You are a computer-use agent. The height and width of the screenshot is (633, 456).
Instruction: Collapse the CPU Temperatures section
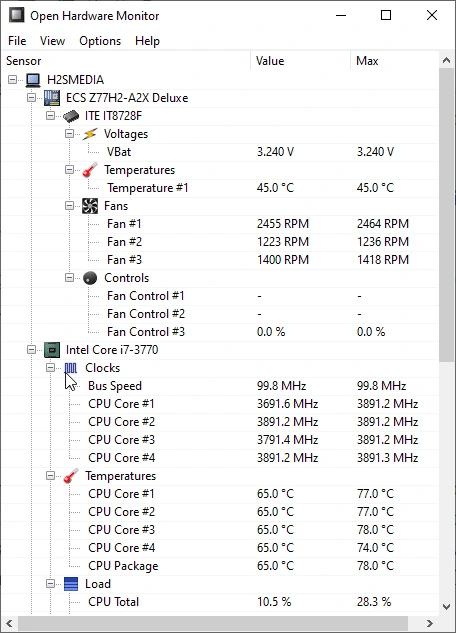pyautogui.click(x=50, y=475)
